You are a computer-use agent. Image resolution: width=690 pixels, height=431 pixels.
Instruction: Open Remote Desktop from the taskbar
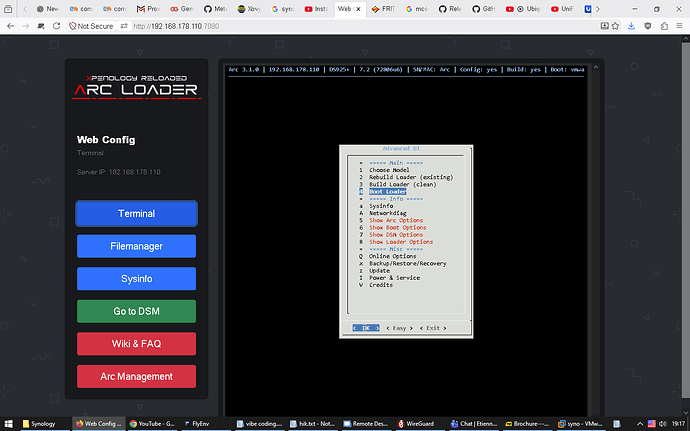click(366, 424)
